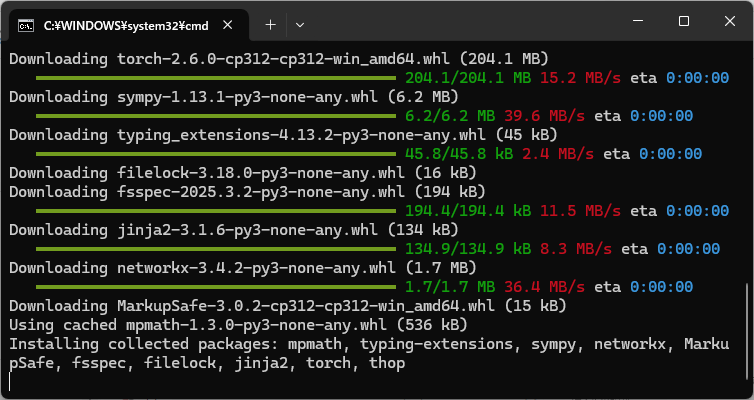Image resolution: width=754 pixels, height=400 pixels.
Task: Click the 'thop' package name
Action: (x=387, y=363)
